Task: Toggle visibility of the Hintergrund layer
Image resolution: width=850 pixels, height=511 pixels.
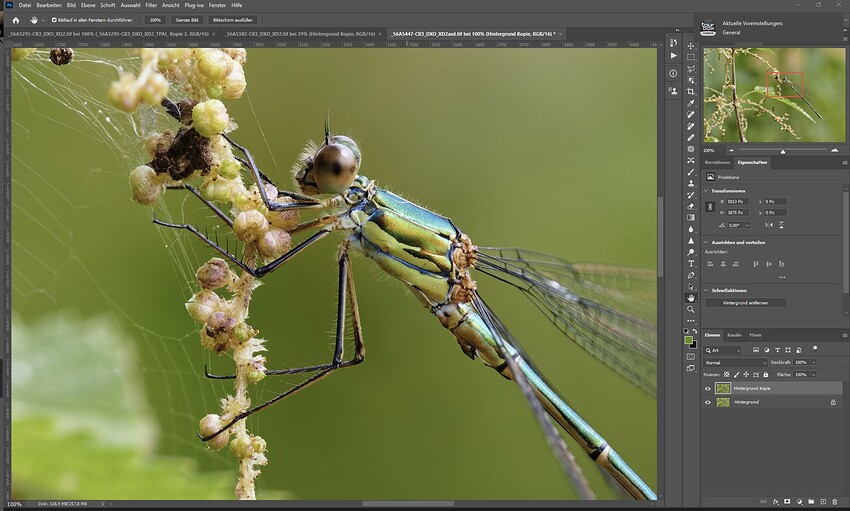Action: click(x=707, y=403)
